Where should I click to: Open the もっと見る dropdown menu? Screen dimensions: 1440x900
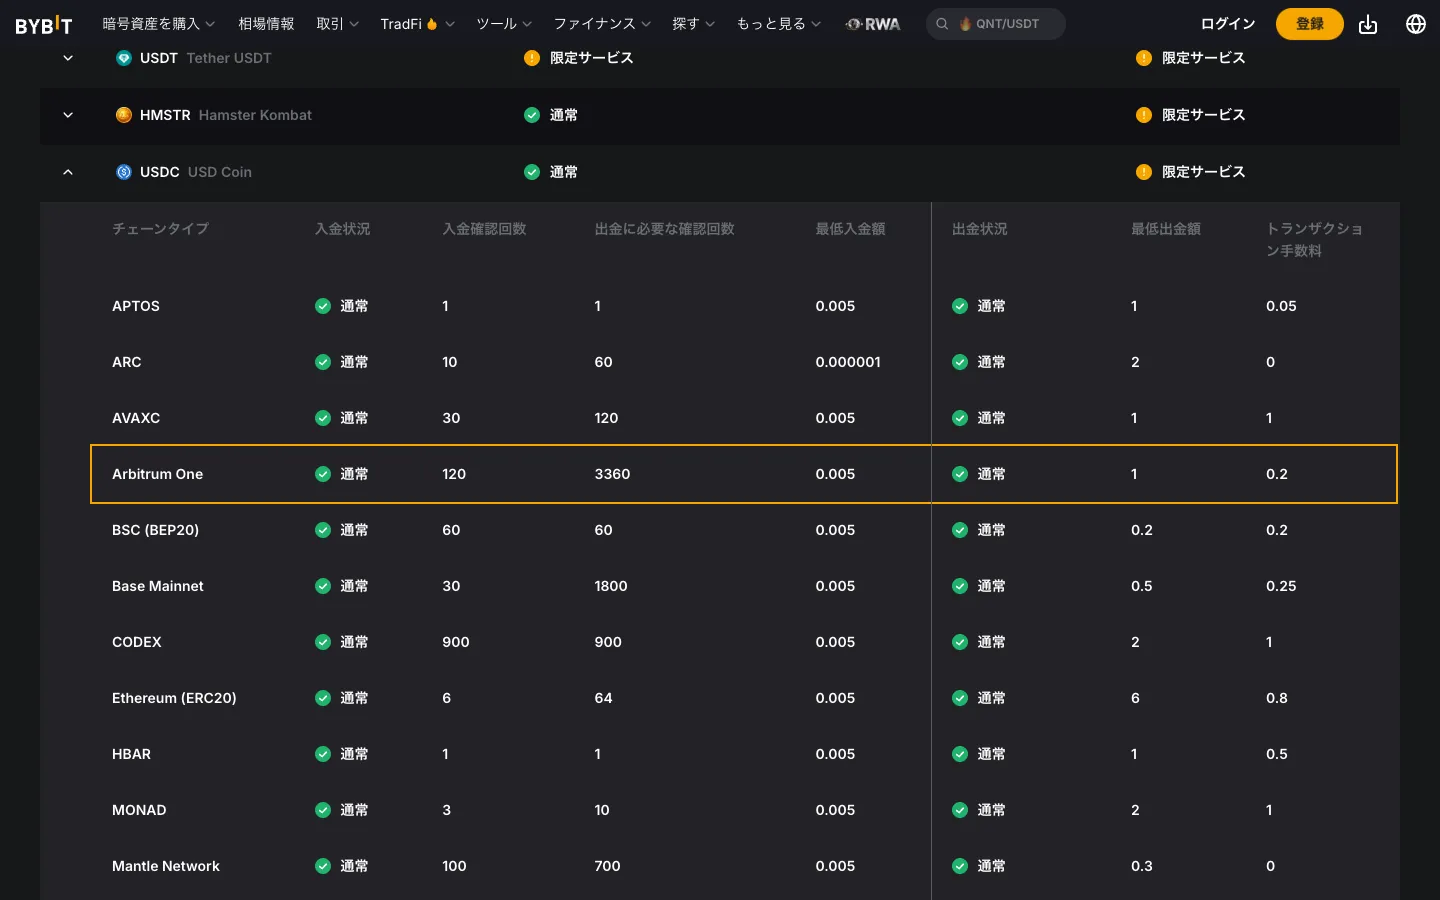point(779,24)
